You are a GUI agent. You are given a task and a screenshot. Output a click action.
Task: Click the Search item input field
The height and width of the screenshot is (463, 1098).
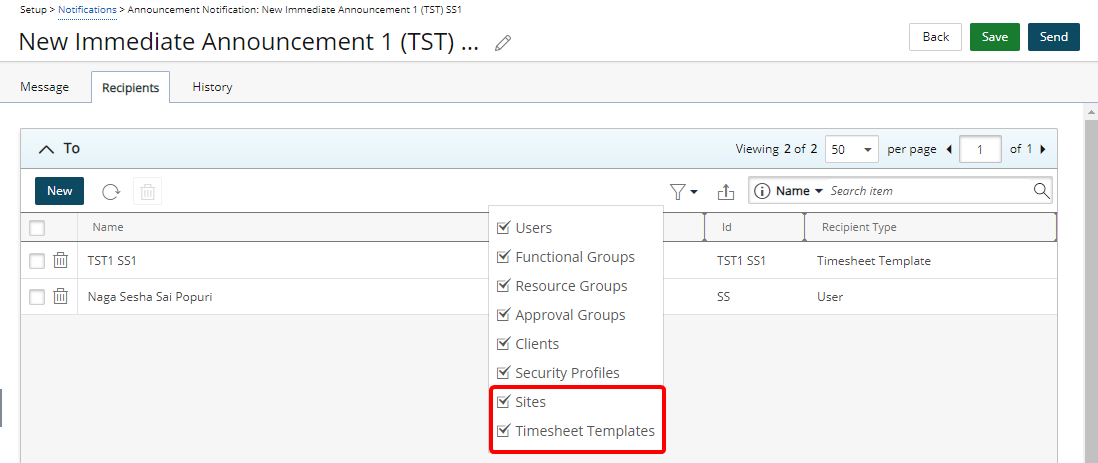point(928,191)
